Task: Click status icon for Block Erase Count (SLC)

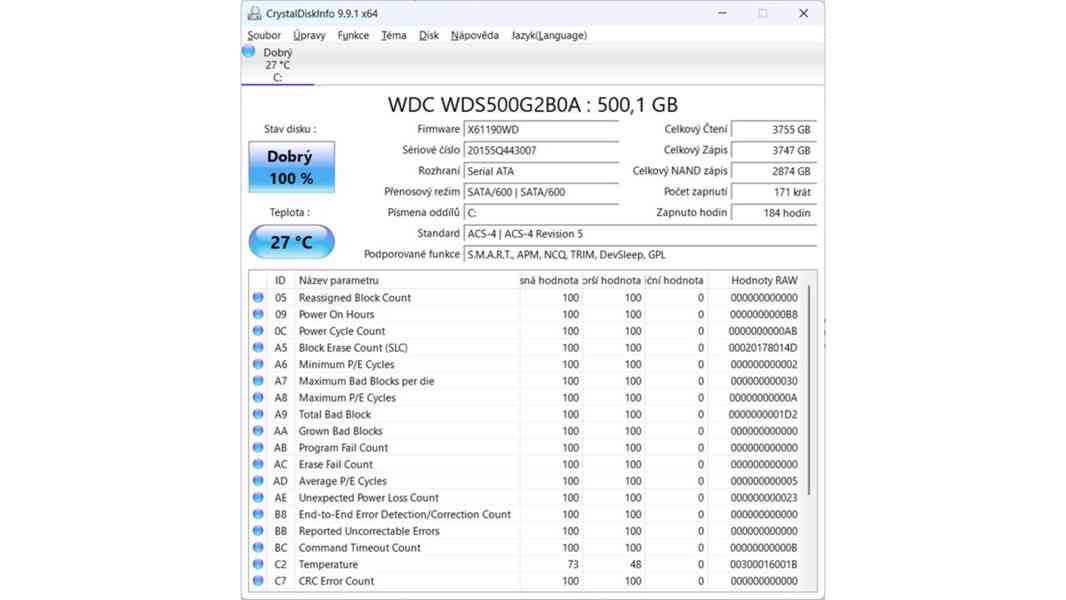Action: point(258,347)
